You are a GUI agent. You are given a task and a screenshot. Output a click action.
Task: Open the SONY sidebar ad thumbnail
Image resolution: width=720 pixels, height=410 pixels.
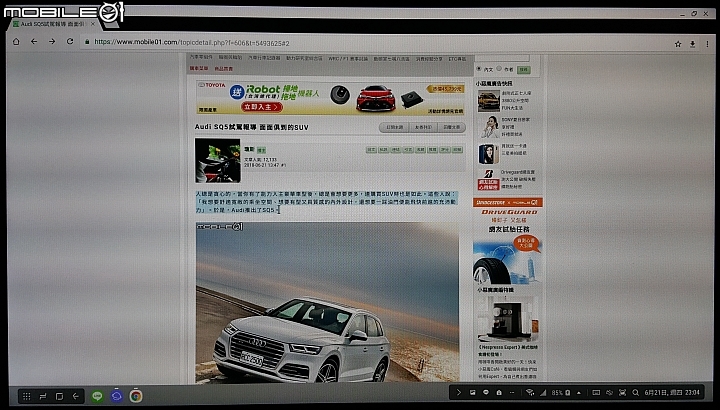pos(489,126)
